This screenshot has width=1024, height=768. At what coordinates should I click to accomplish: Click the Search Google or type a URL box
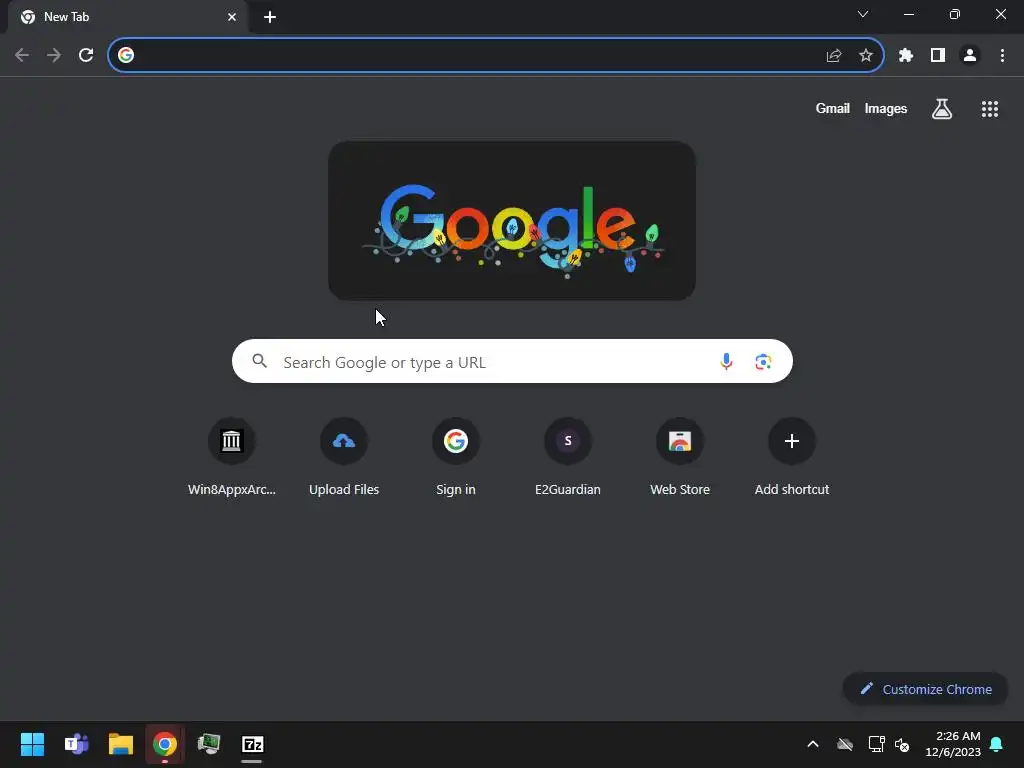512,361
